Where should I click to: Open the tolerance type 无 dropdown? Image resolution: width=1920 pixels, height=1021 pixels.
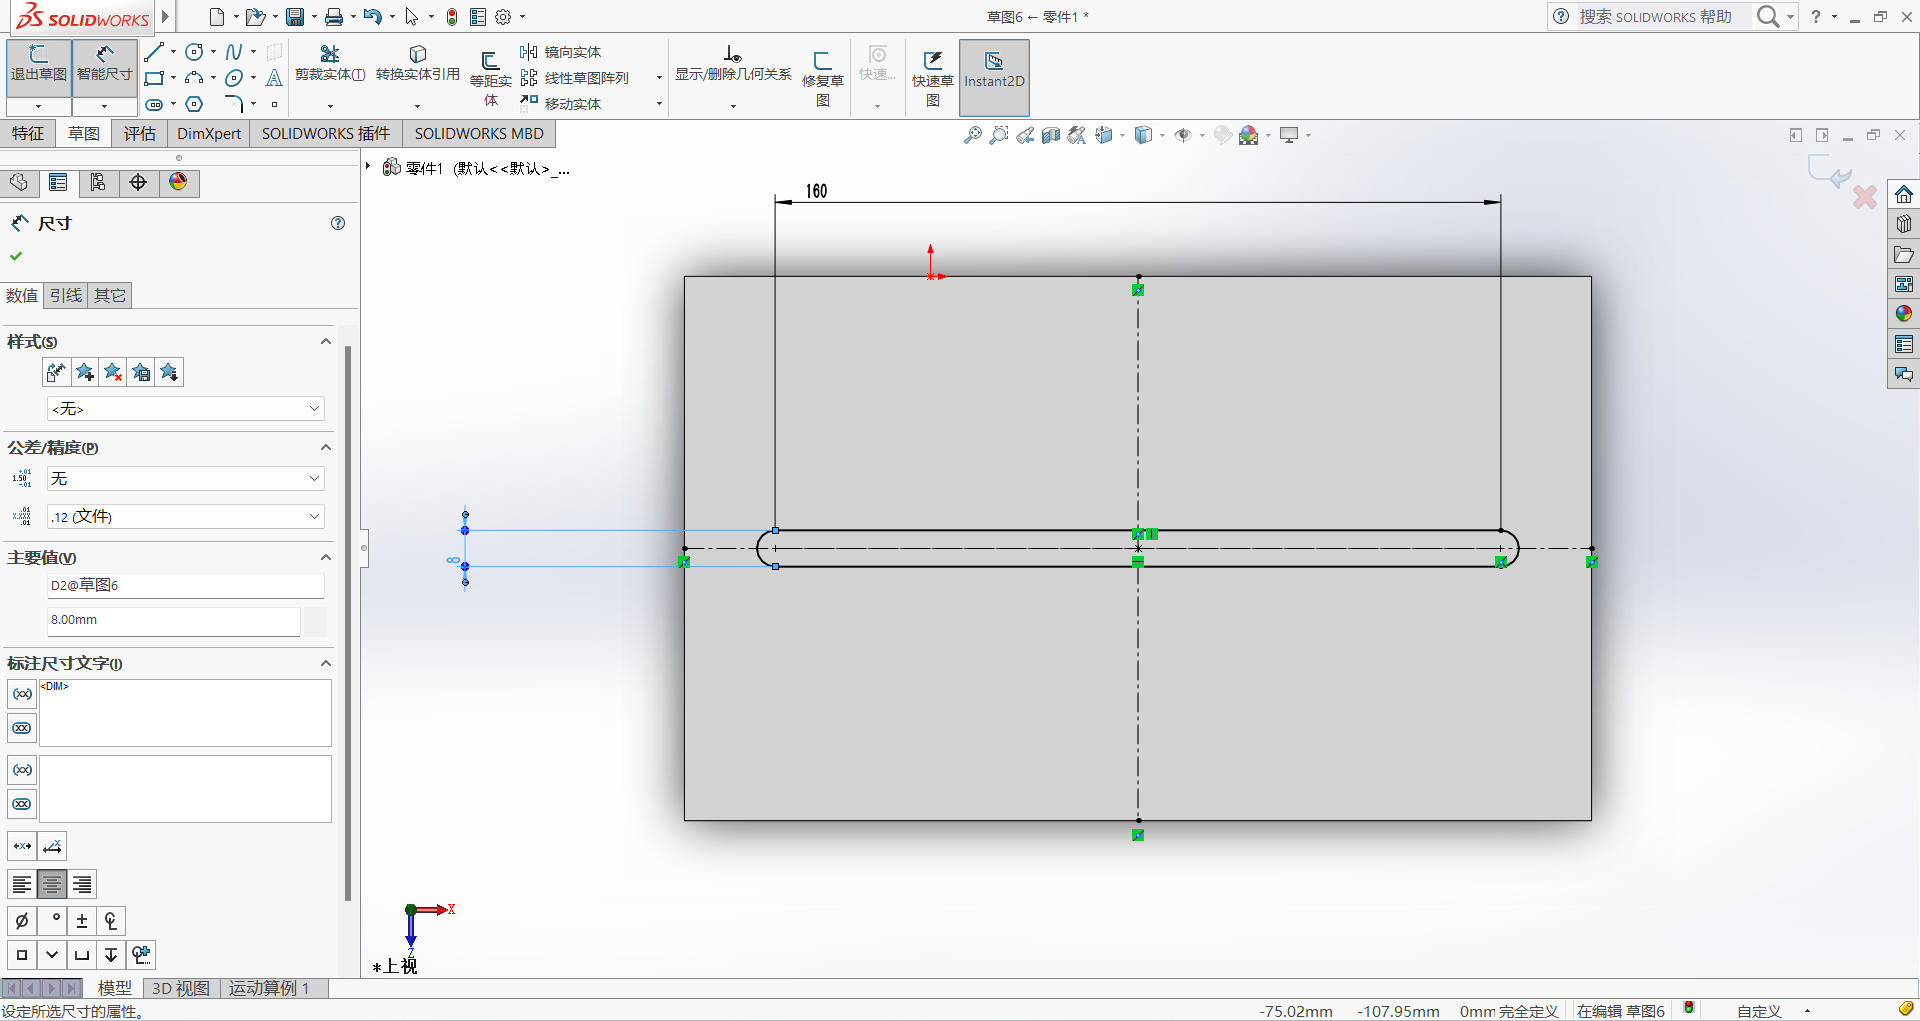(x=186, y=478)
